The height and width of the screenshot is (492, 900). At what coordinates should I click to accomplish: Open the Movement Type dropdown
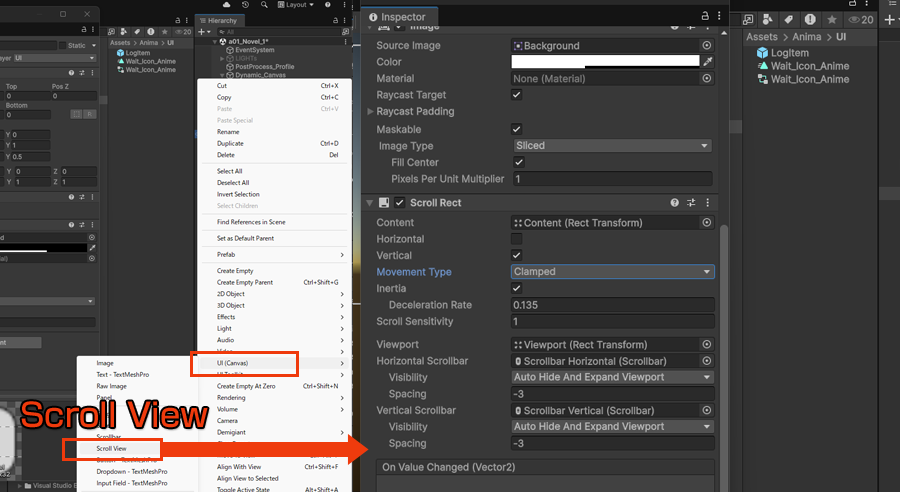point(612,272)
